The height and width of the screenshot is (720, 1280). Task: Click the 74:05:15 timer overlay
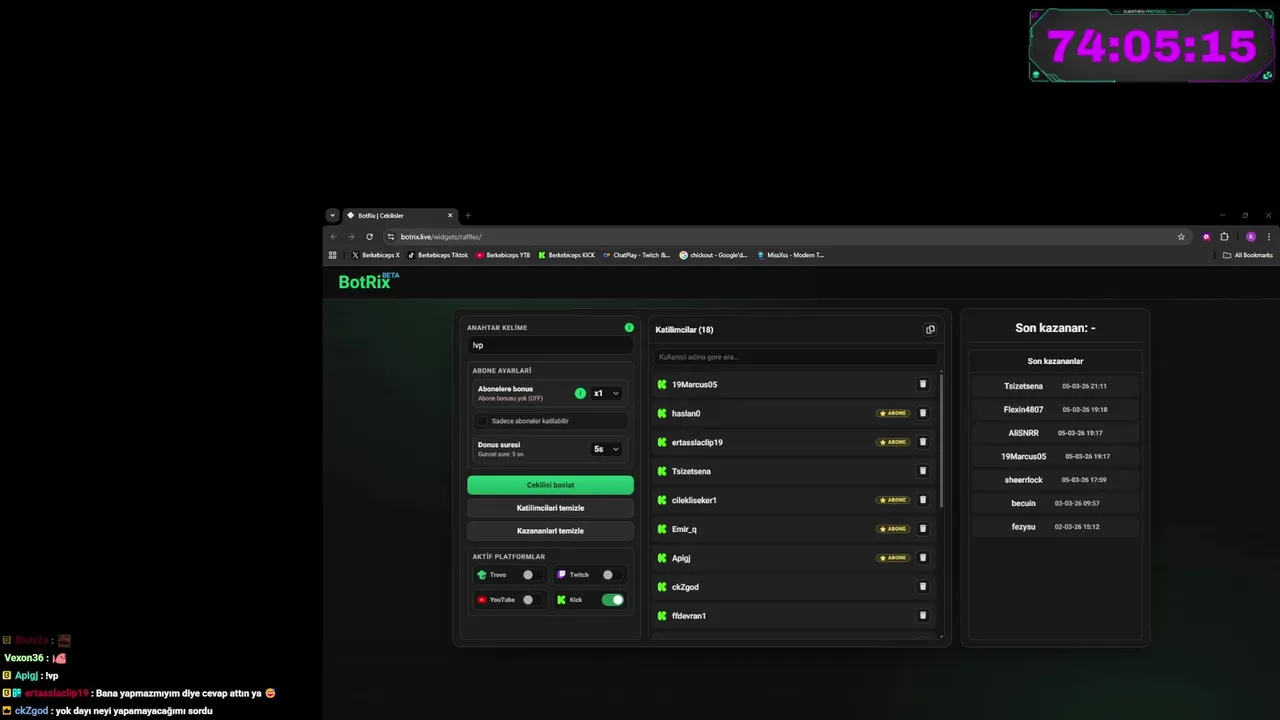pyautogui.click(x=1151, y=46)
